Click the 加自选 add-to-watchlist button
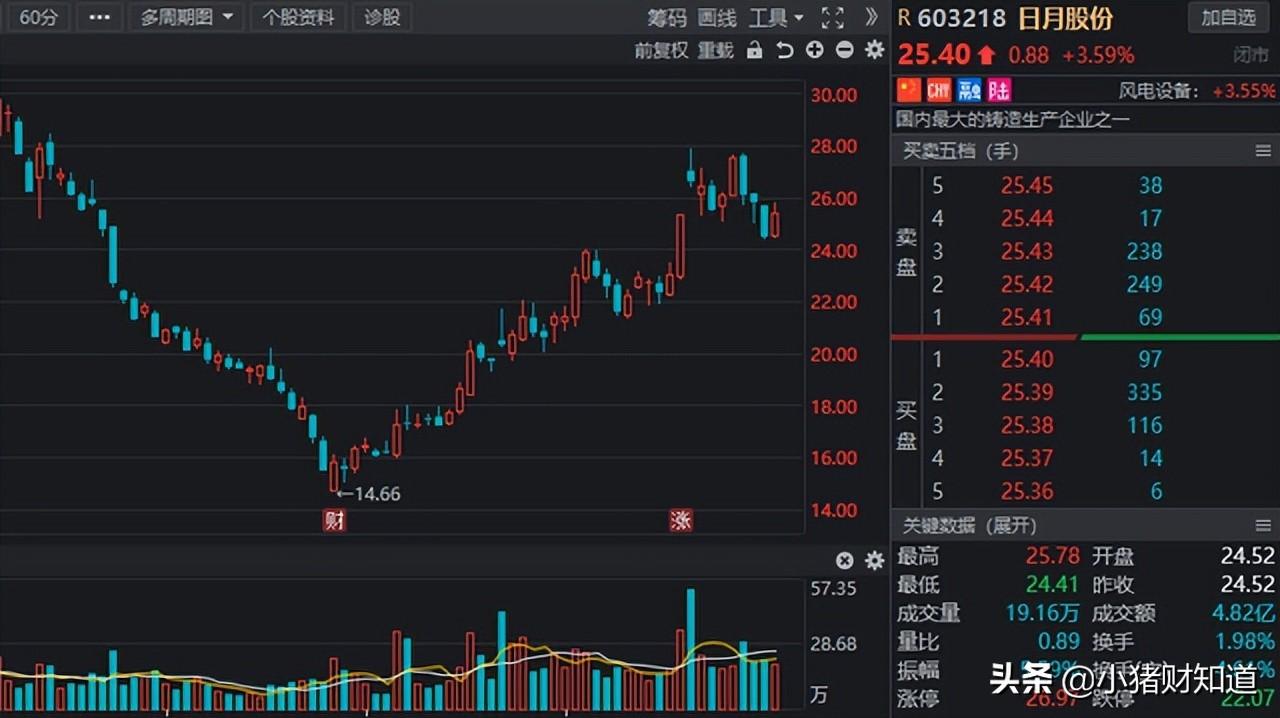Image resolution: width=1280 pixels, height=718 pixels. [1228, 17]
